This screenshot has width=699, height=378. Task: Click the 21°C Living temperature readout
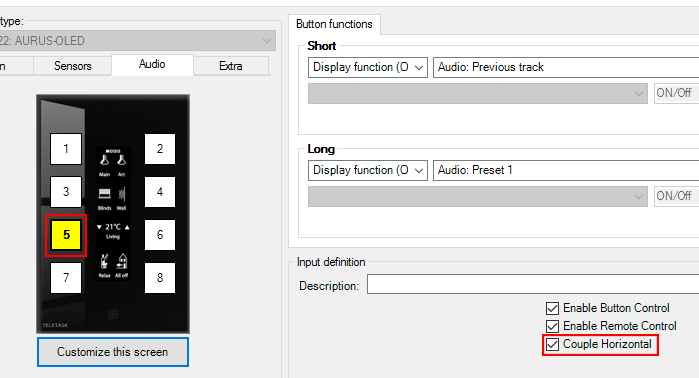click(x=113, y=230)
